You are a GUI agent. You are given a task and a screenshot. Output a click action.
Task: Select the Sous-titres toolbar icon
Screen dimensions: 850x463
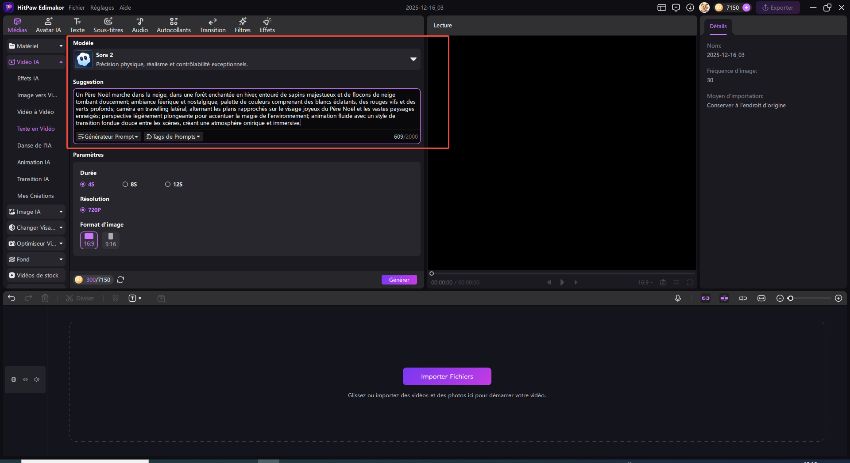(x=108, y=25)
